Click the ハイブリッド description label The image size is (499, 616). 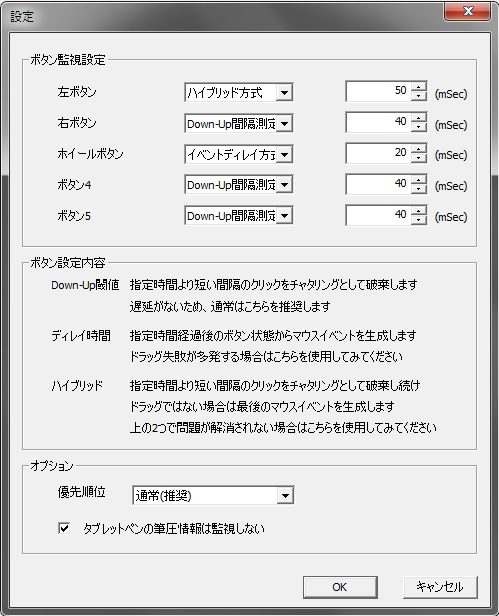click(77, 386)
